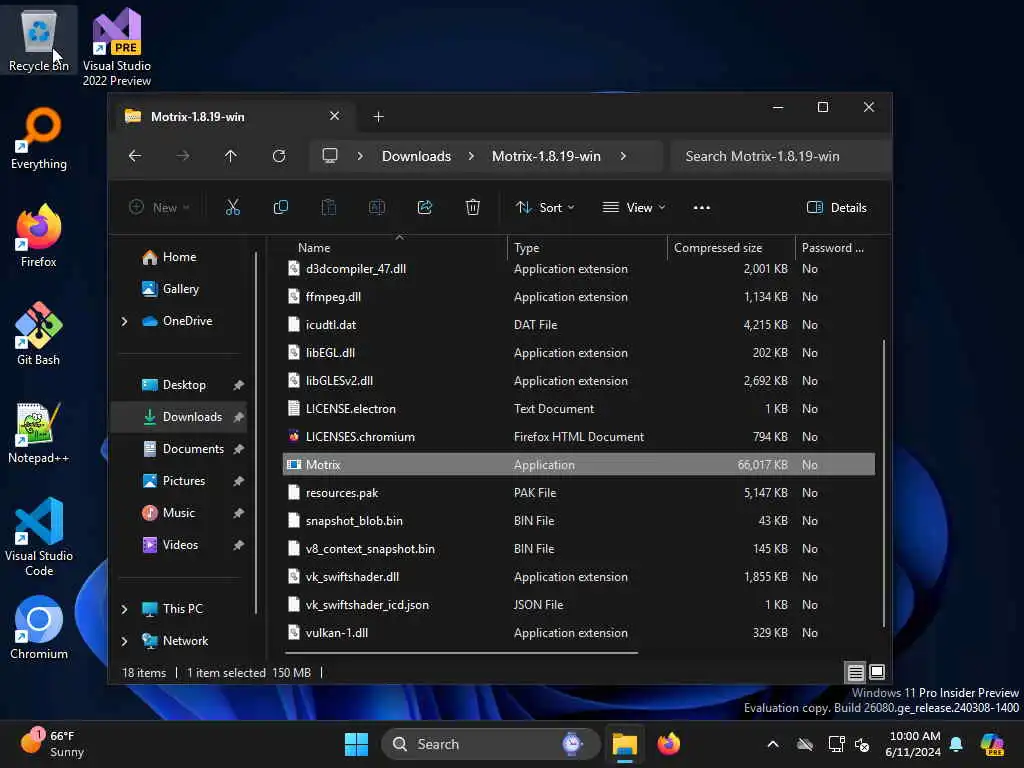Click the Share icon in toolbar

coord(424,208)
